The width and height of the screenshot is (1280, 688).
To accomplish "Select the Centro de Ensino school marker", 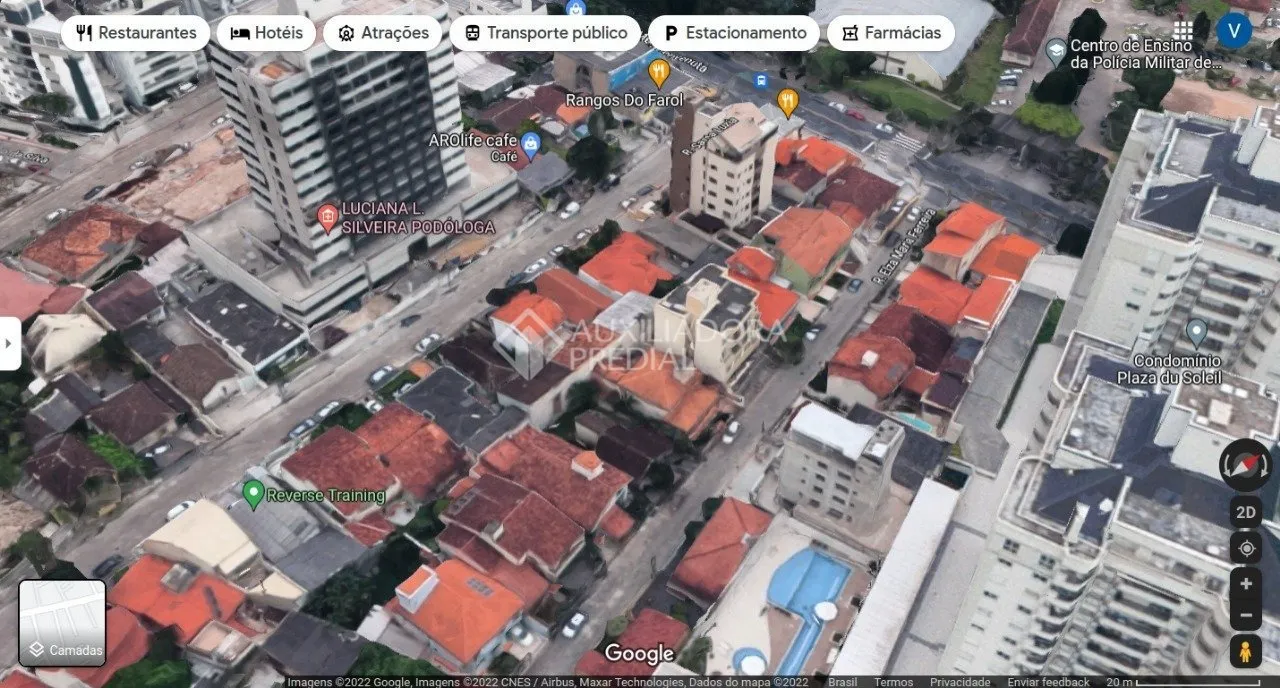I will coord(1054,50).
